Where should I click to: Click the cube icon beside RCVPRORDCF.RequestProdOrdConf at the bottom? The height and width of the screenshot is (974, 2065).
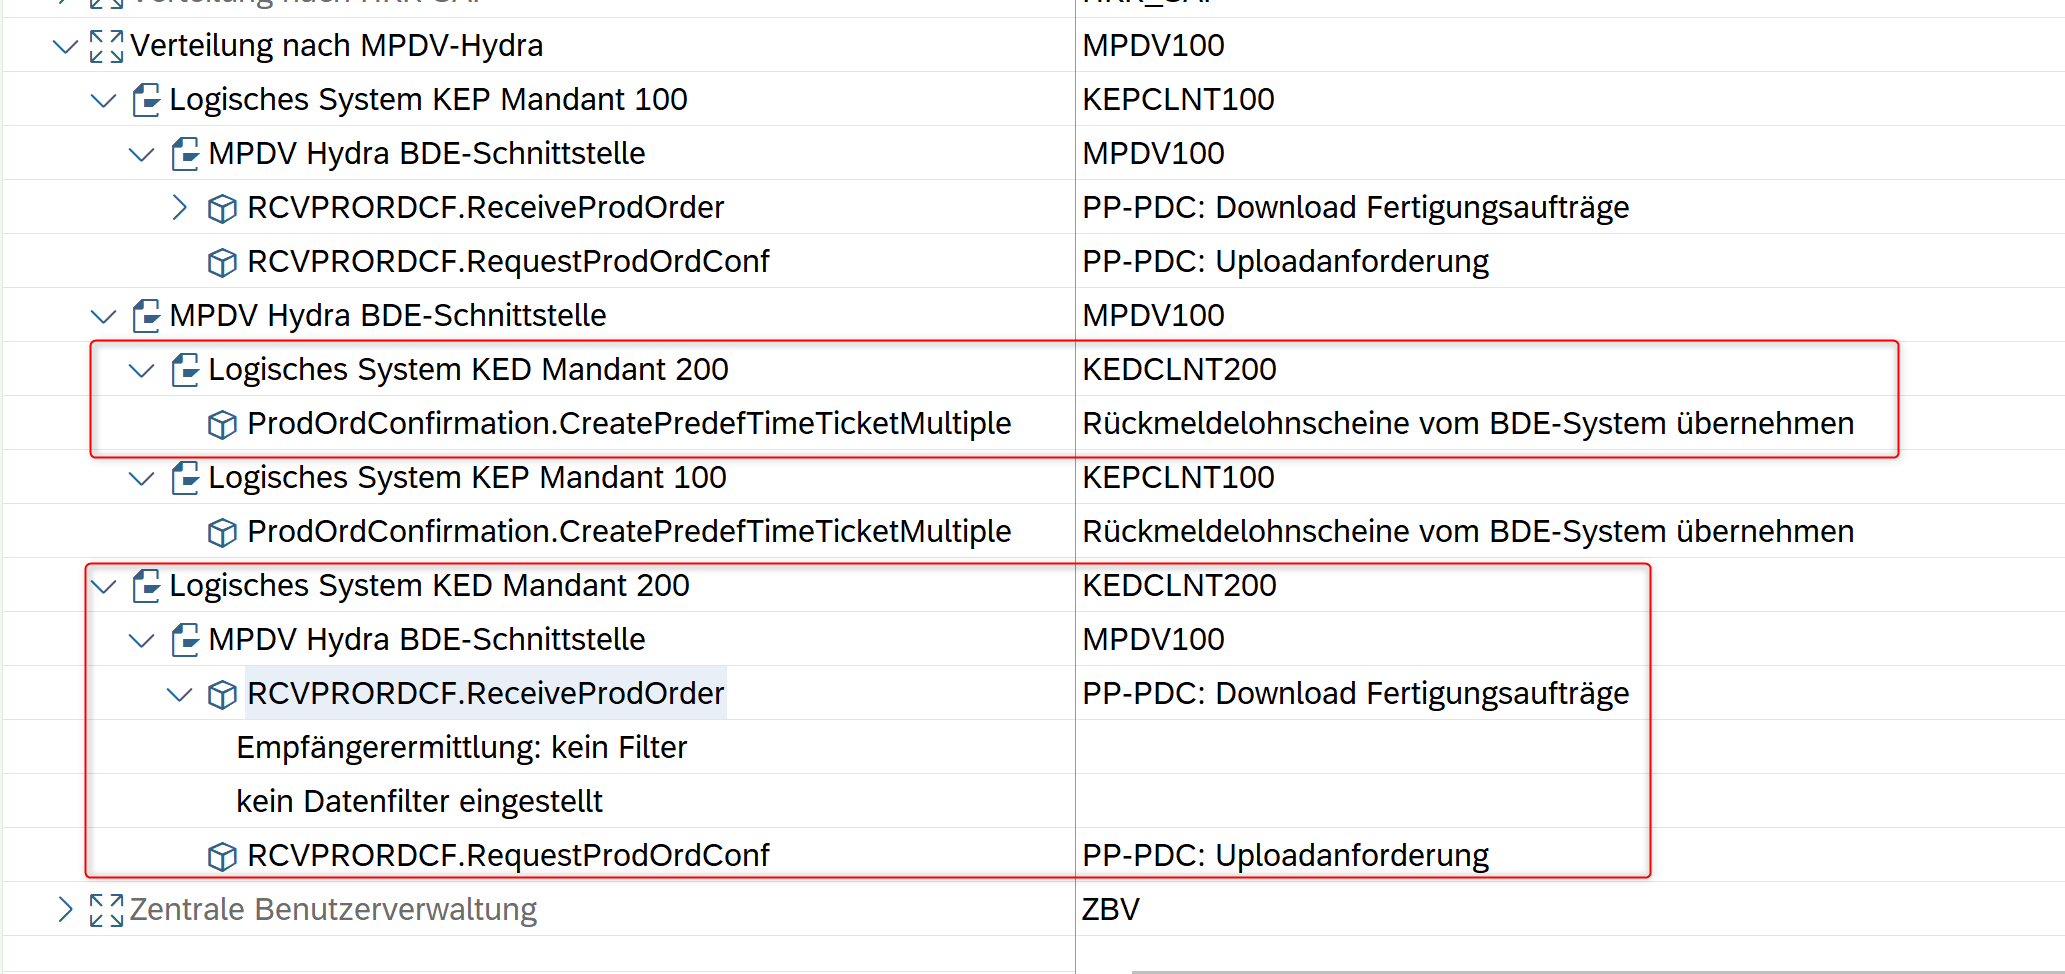pos(222,856)
